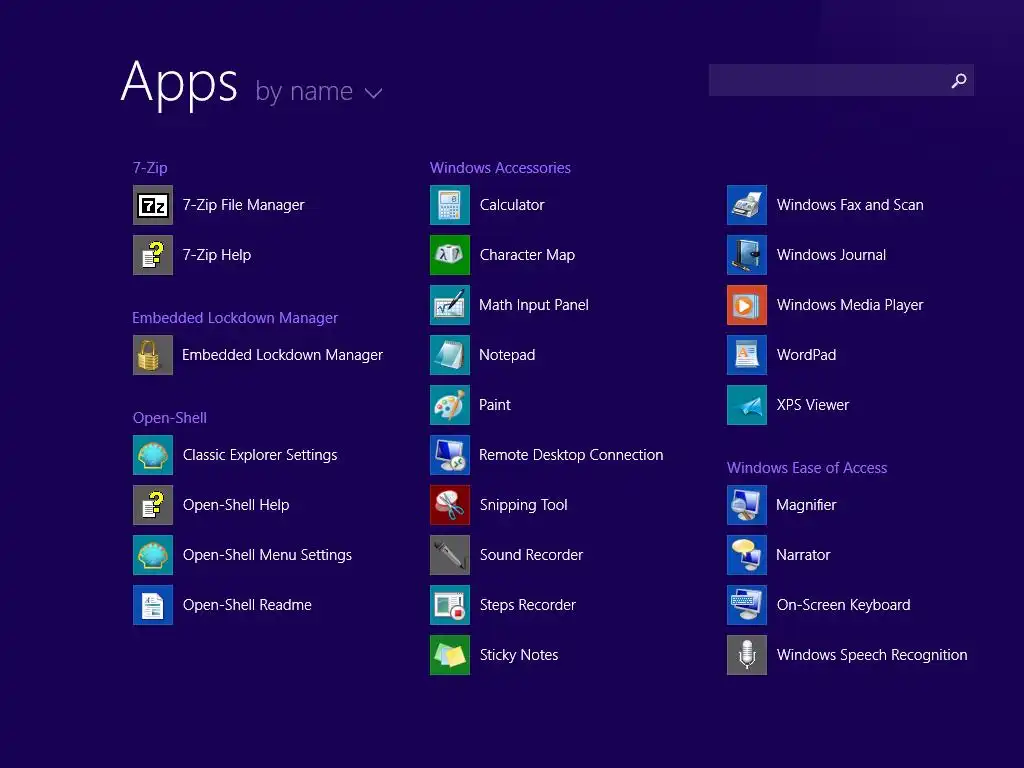Click the 'Steps Recorder' label
The image size is (1024, 768).
tap(528, 605)
